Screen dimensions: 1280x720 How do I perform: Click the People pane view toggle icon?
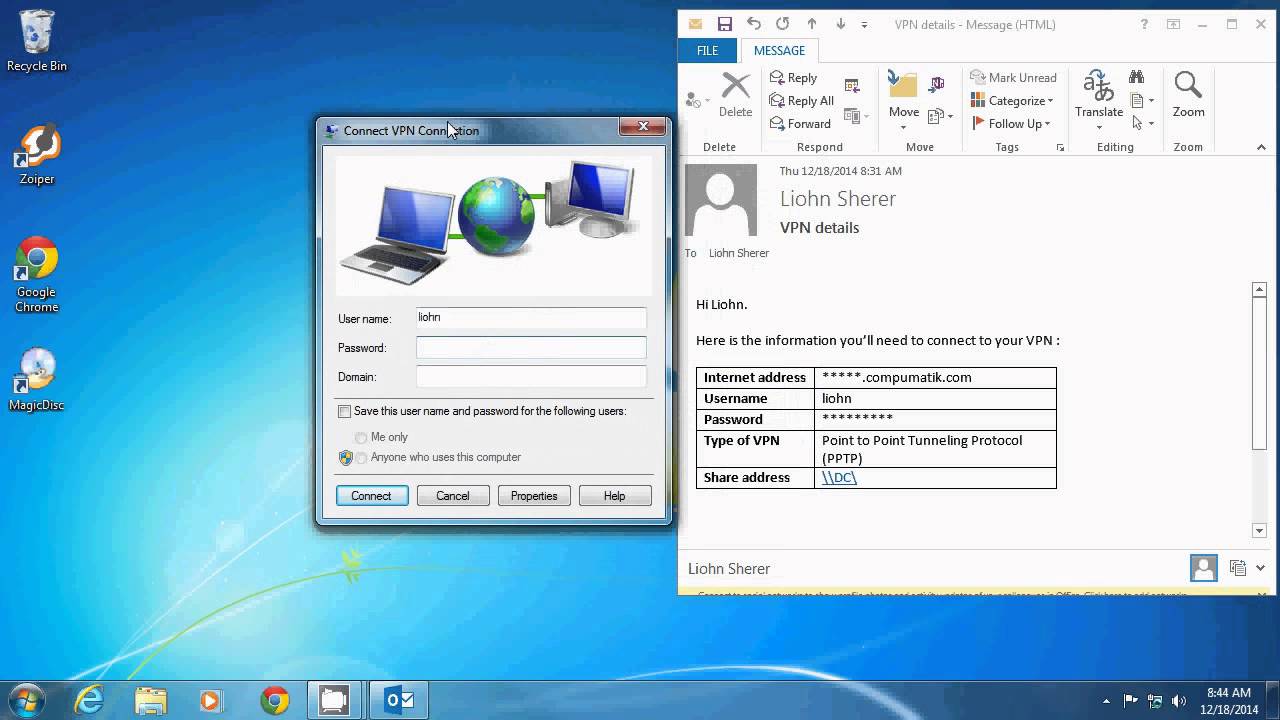(1238, 568)
